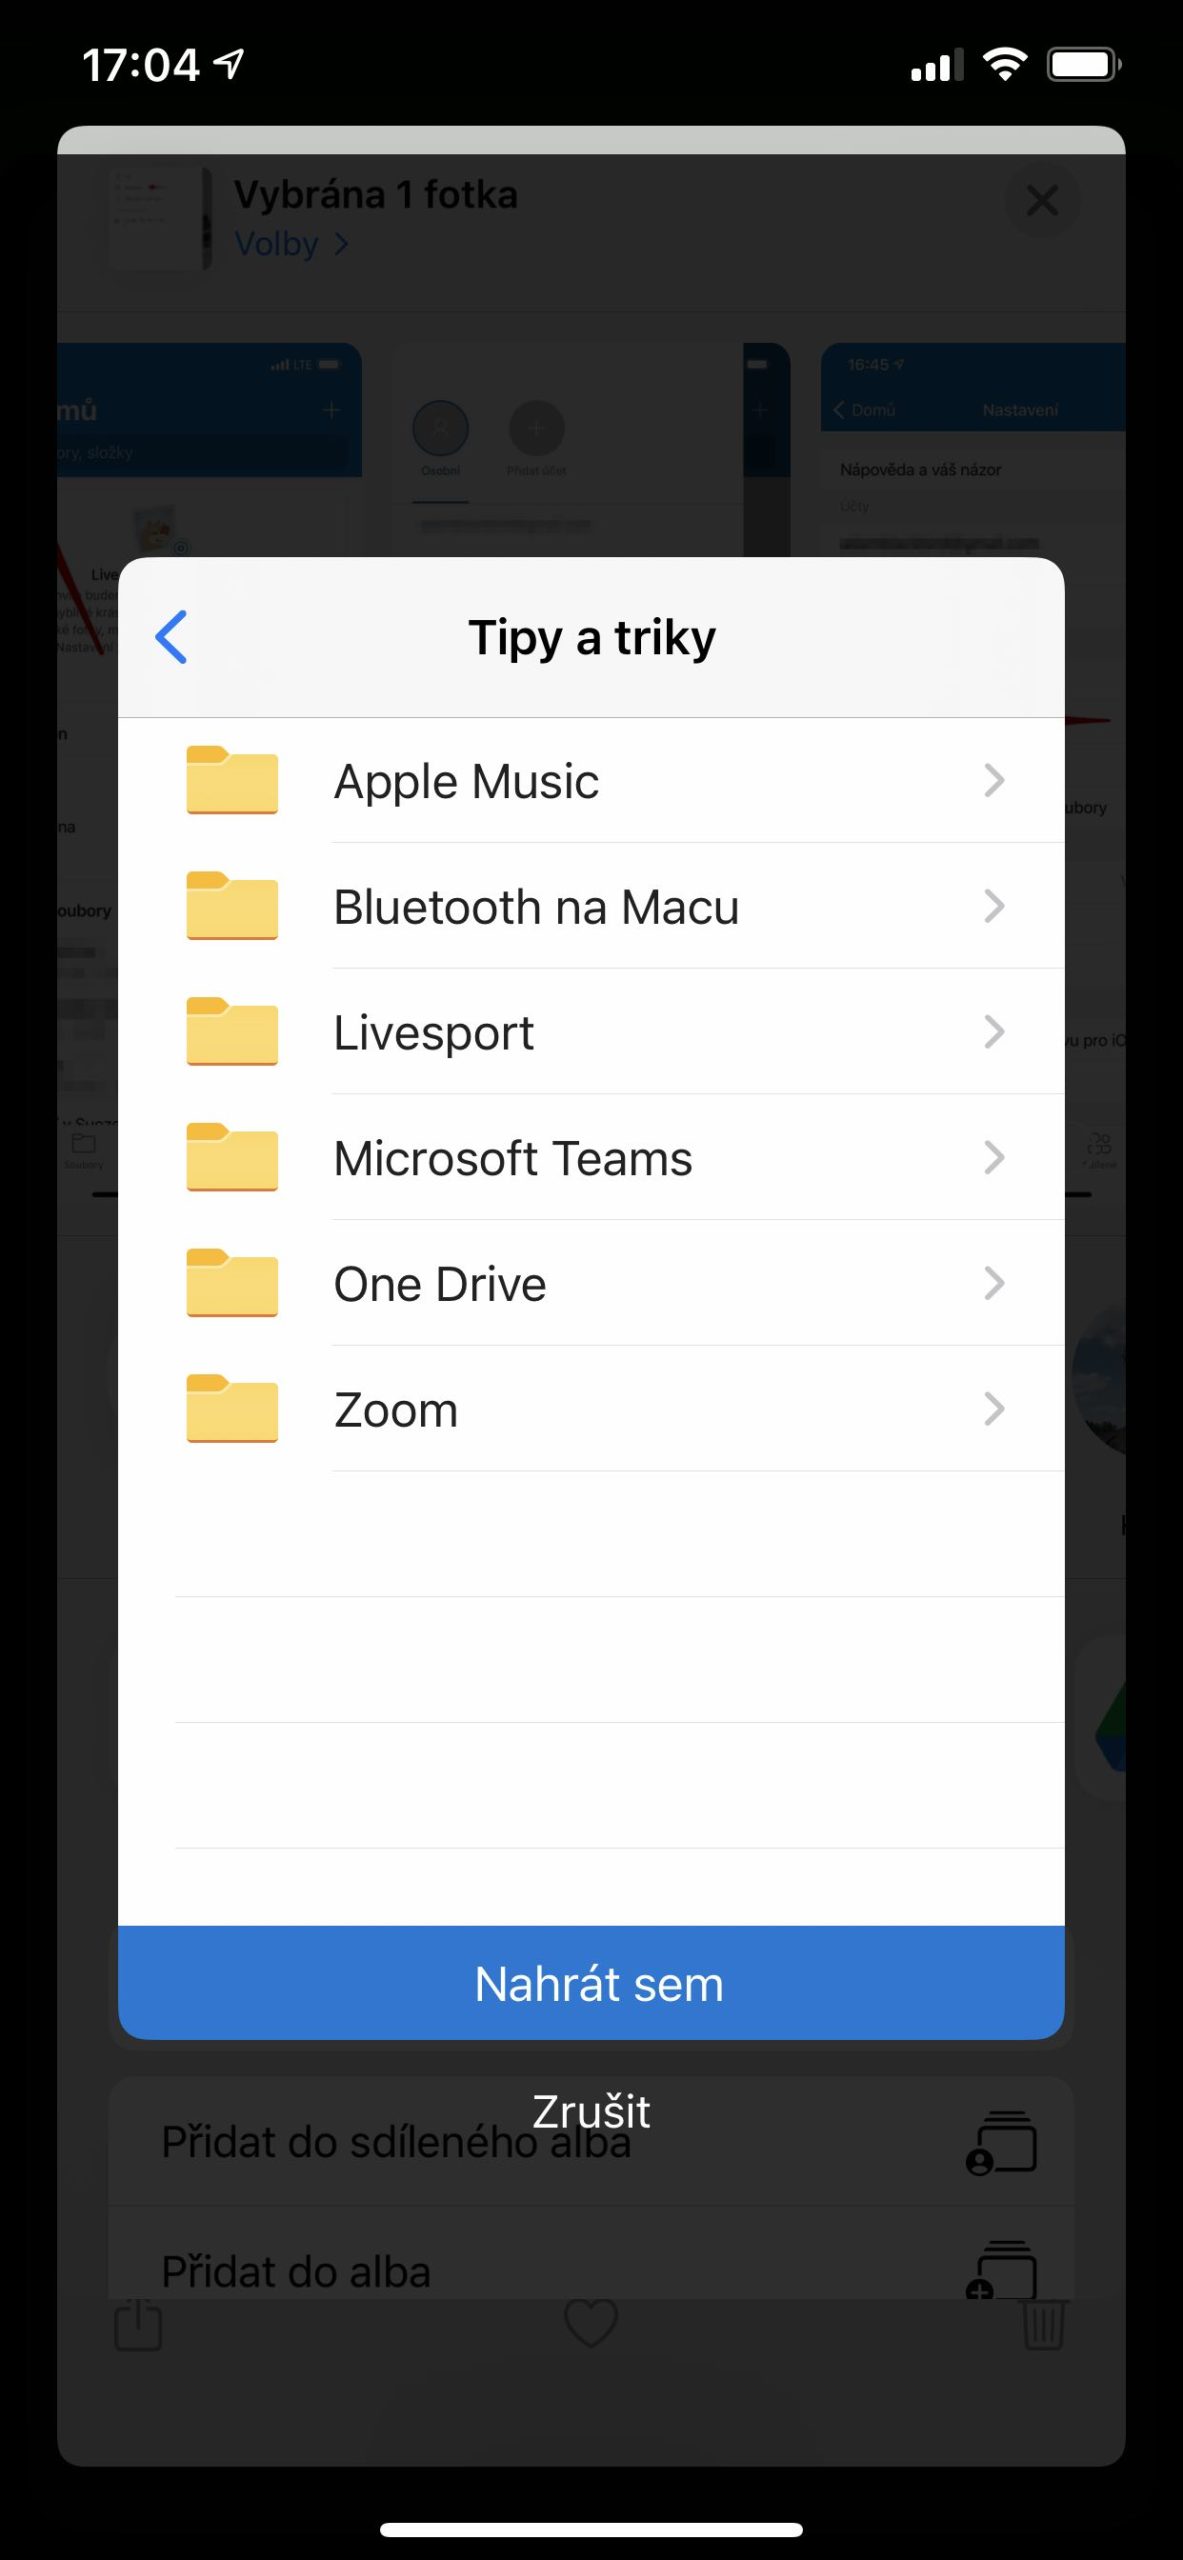Open the Bluetooth na Macu folder icon
This screenshot has height=2560, width=1183.
[232, 906]
